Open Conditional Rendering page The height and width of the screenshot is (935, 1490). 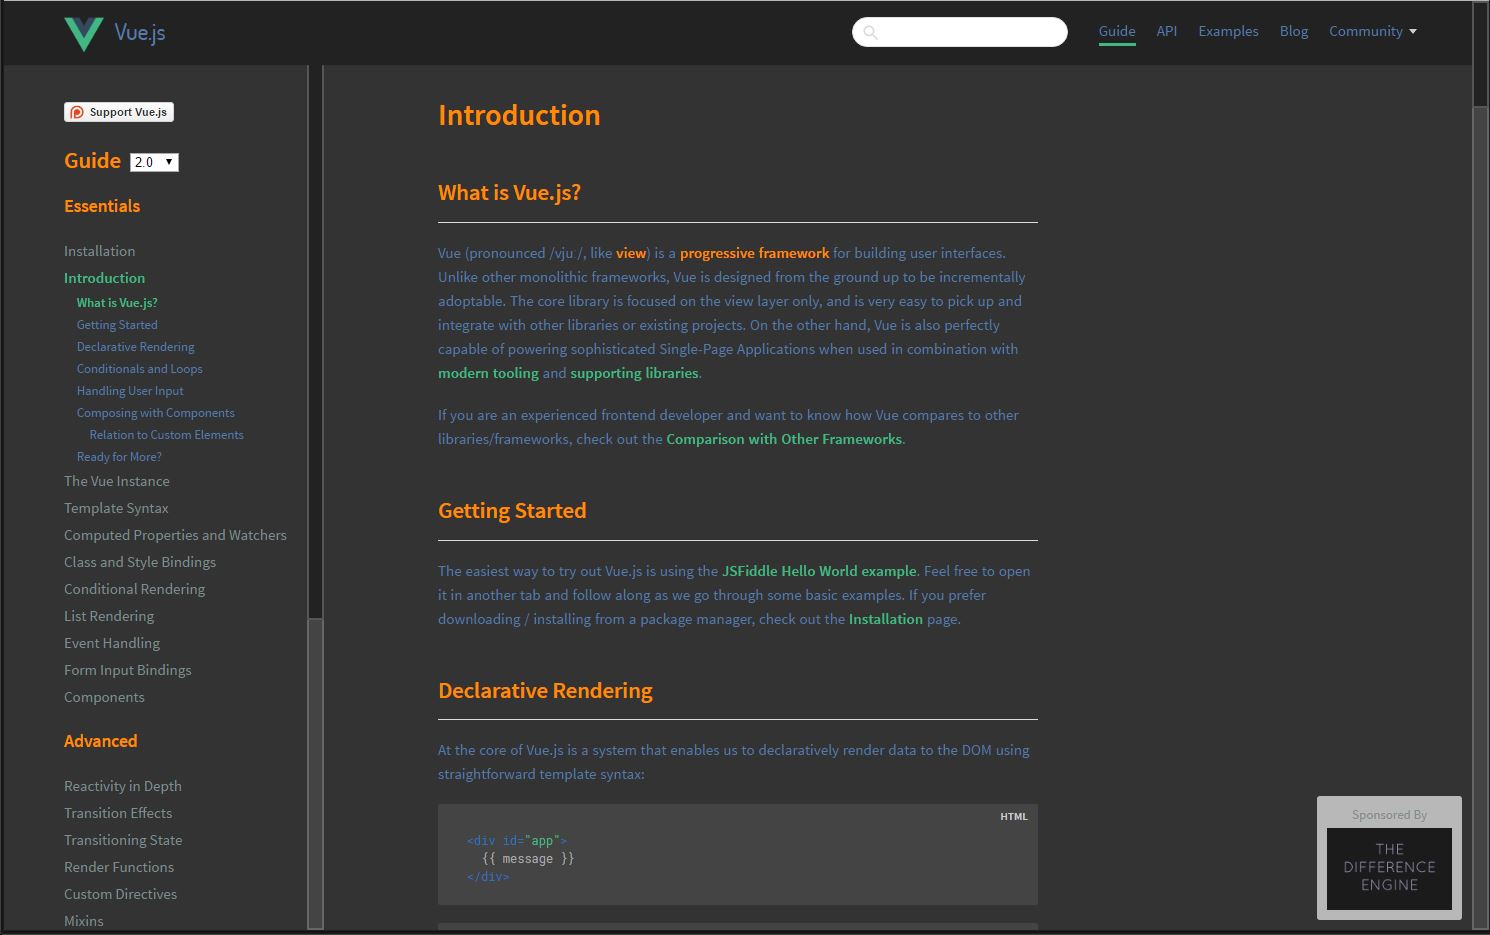[x=134, y=589]
